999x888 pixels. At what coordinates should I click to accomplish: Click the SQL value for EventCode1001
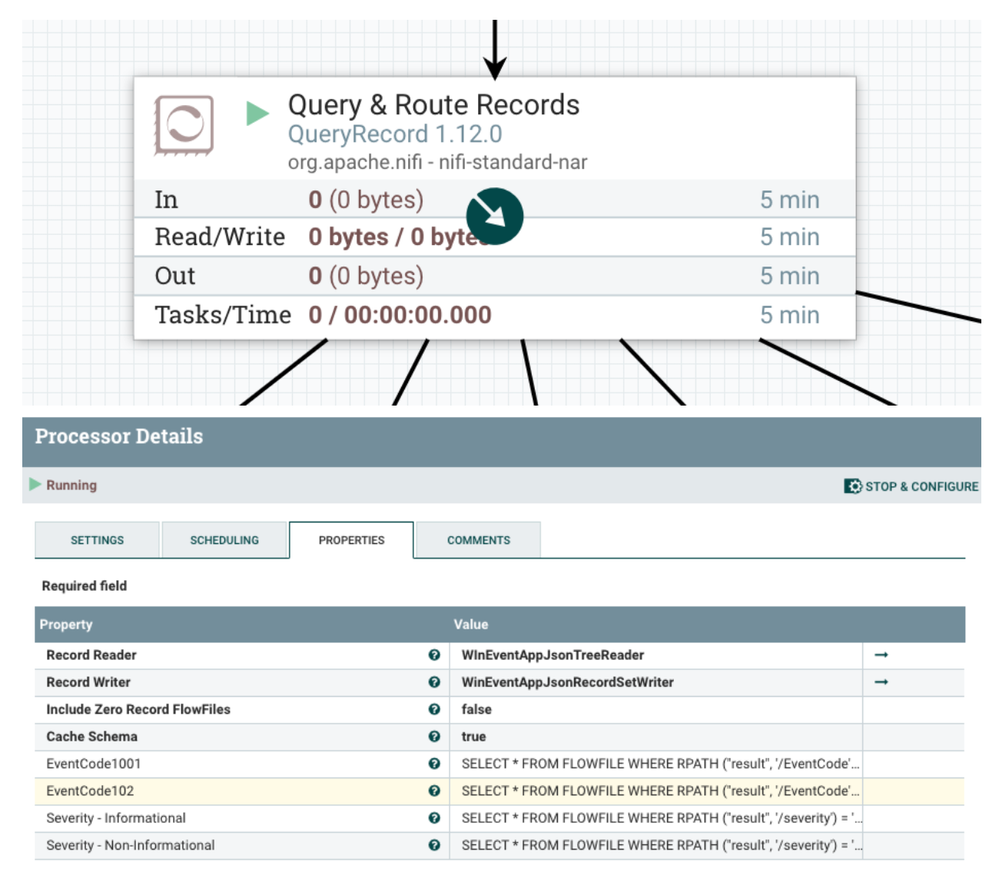point(660,763)
